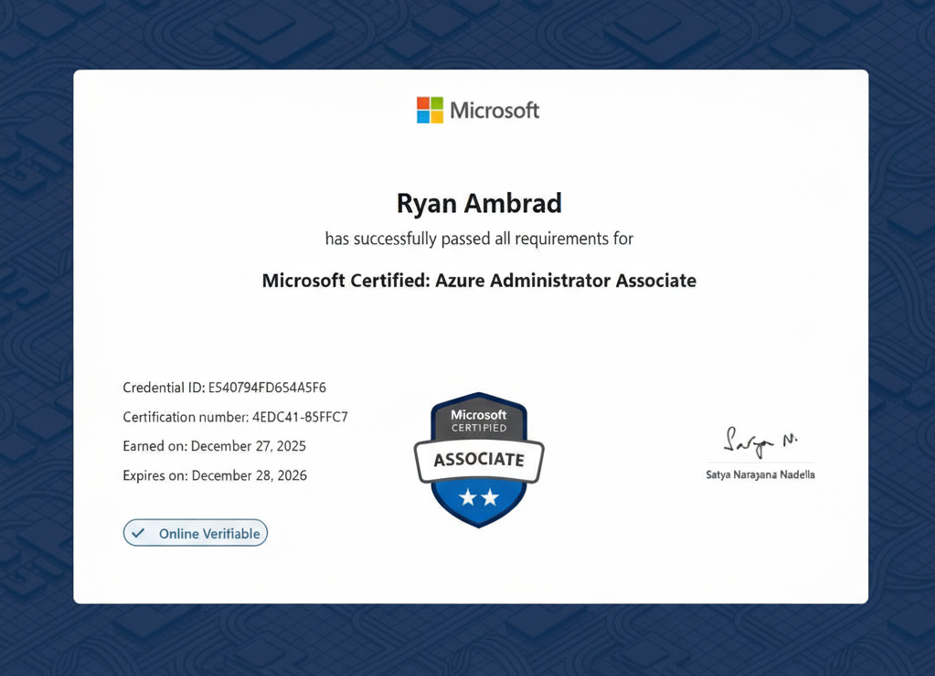Click the Credential ID value E540794FD654A5F6
The width and height of the screenshot is (935, 676).
[x=267, y=387]
